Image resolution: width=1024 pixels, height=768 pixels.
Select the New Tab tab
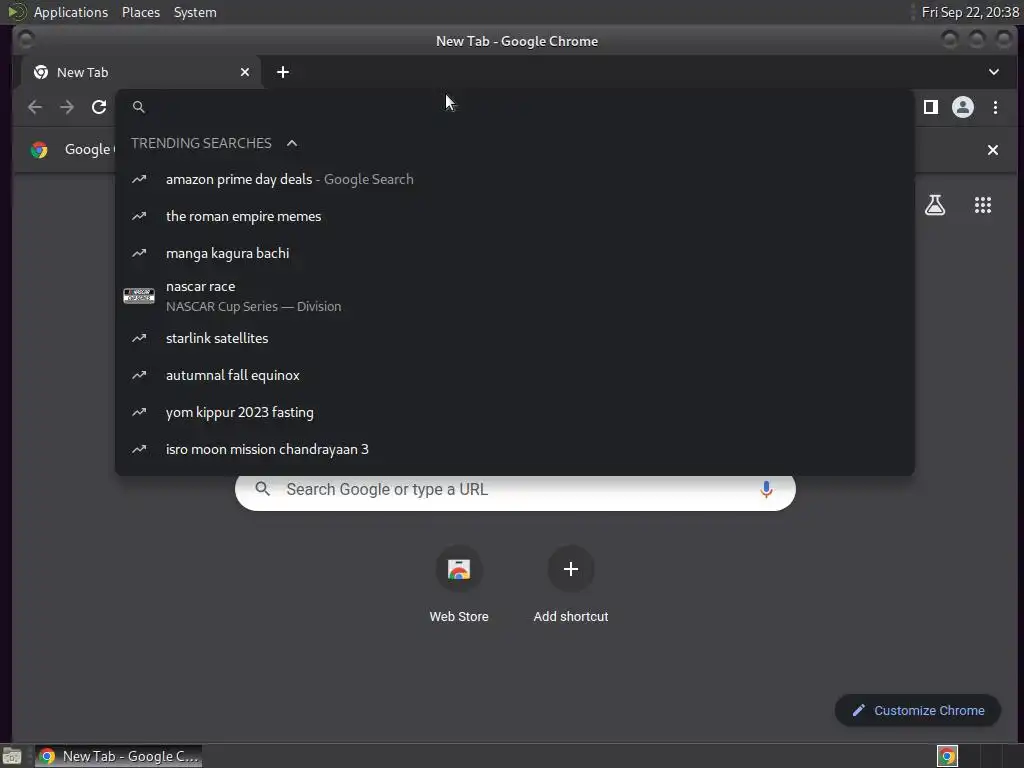tap(142, 72)
